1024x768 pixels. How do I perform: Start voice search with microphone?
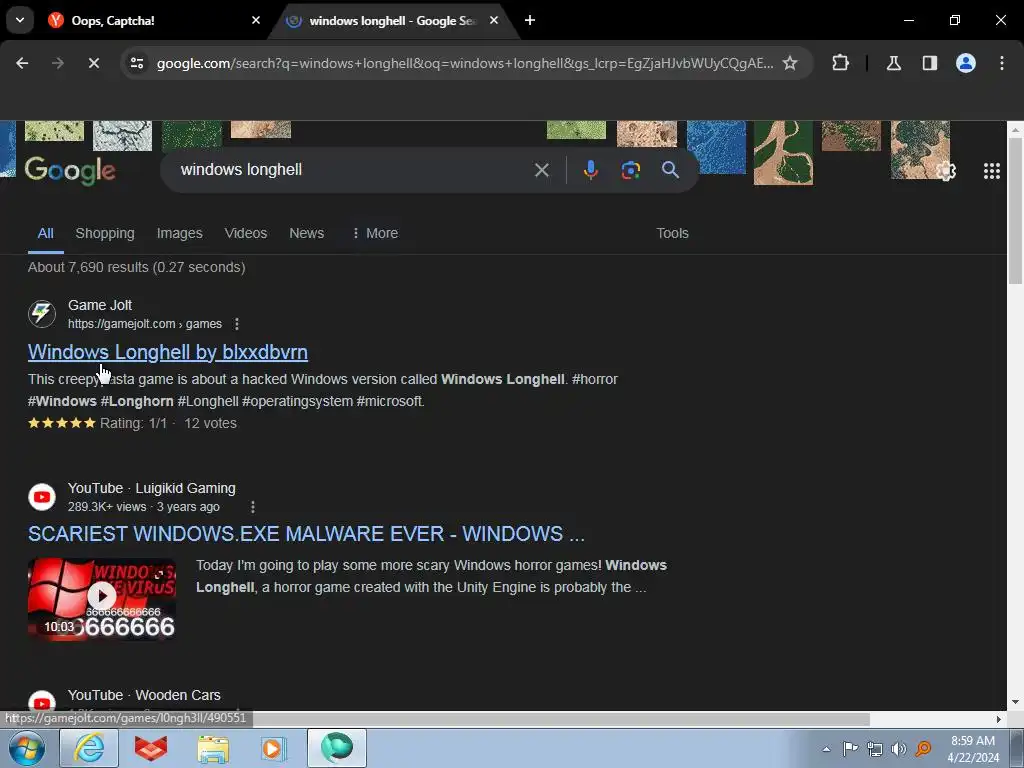coord(590,170)
